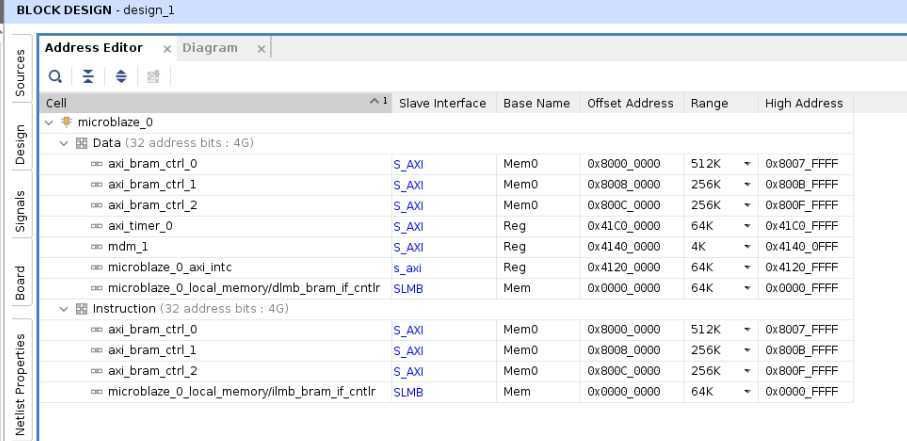Open Range dropdown for Instruction axi_bram_ctrl_0
The image size is (907, 441).
tap(747, 330)
